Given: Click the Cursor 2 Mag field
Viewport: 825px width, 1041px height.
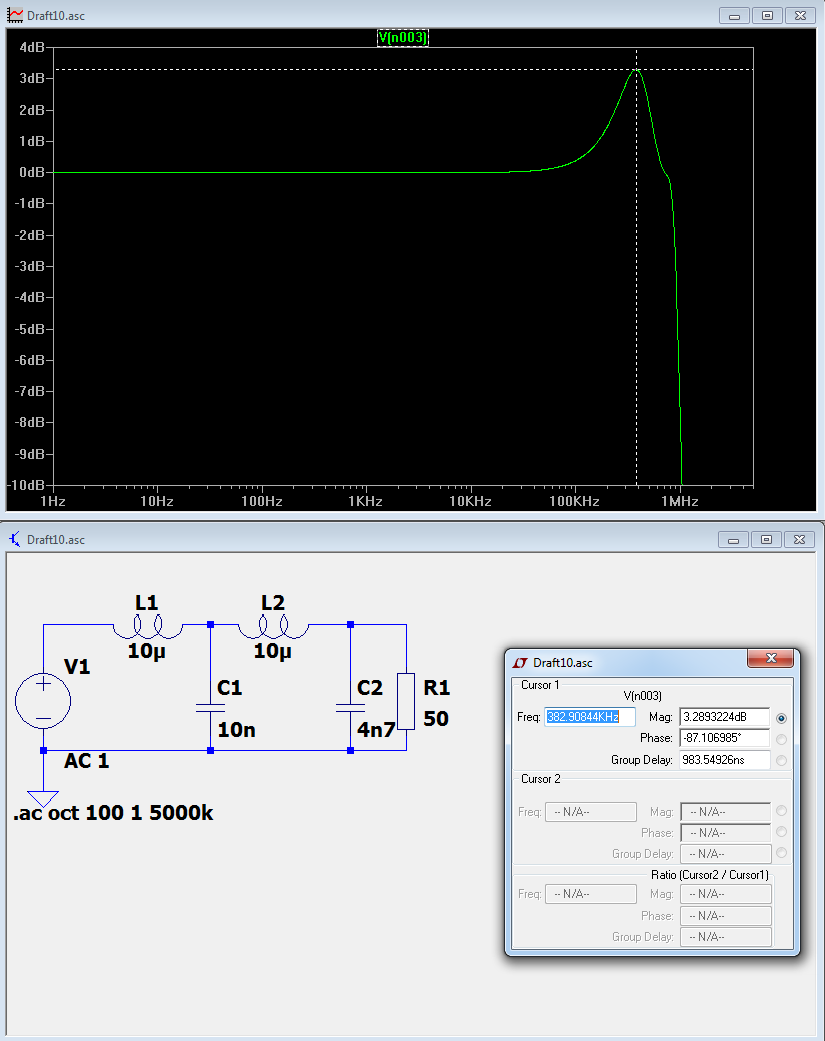Looking at the screenshot, I should 726,812.
